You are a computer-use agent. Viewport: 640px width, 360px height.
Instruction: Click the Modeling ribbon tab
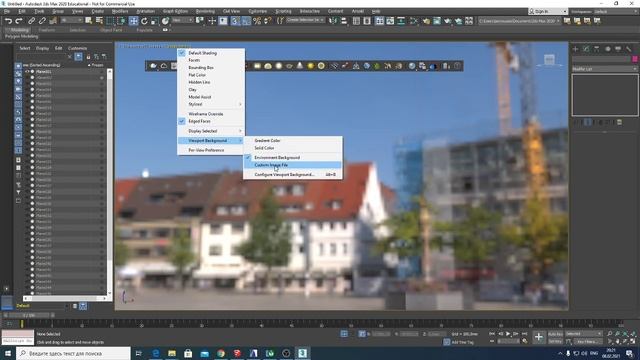click(19, 30)
